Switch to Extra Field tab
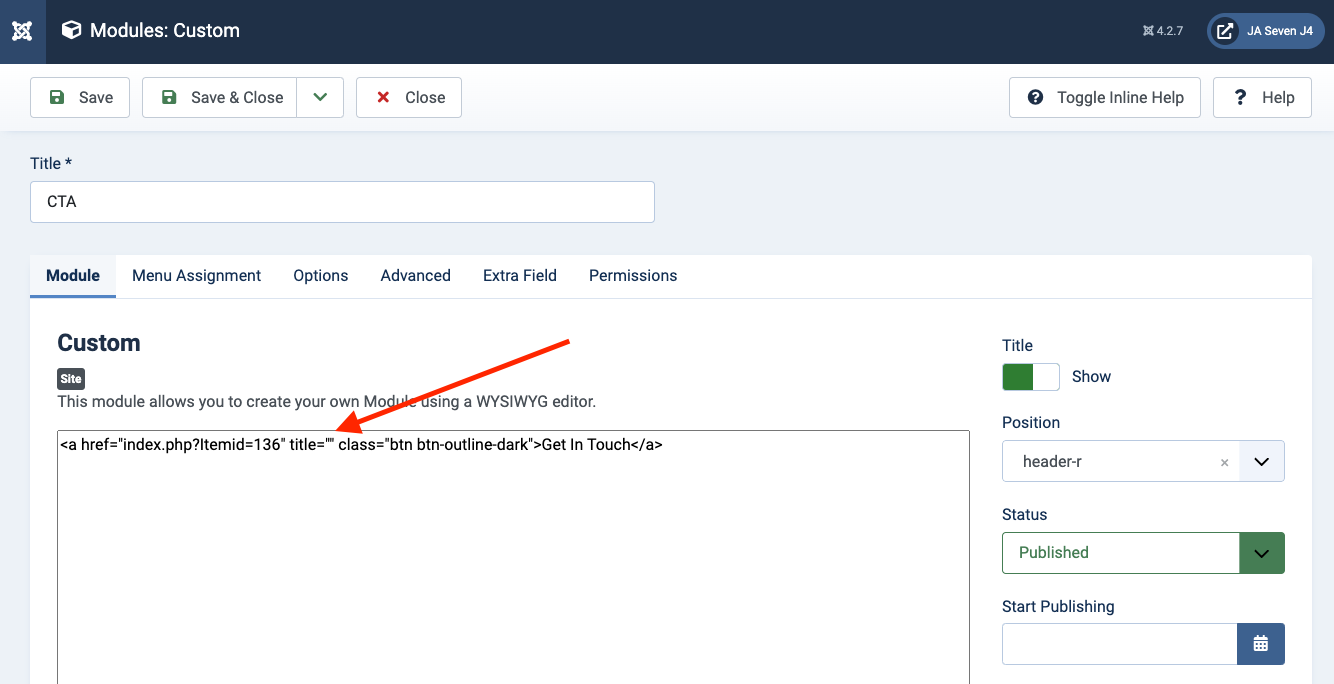The width and height of the screenshot is (1334, 684). pos(519,276)
